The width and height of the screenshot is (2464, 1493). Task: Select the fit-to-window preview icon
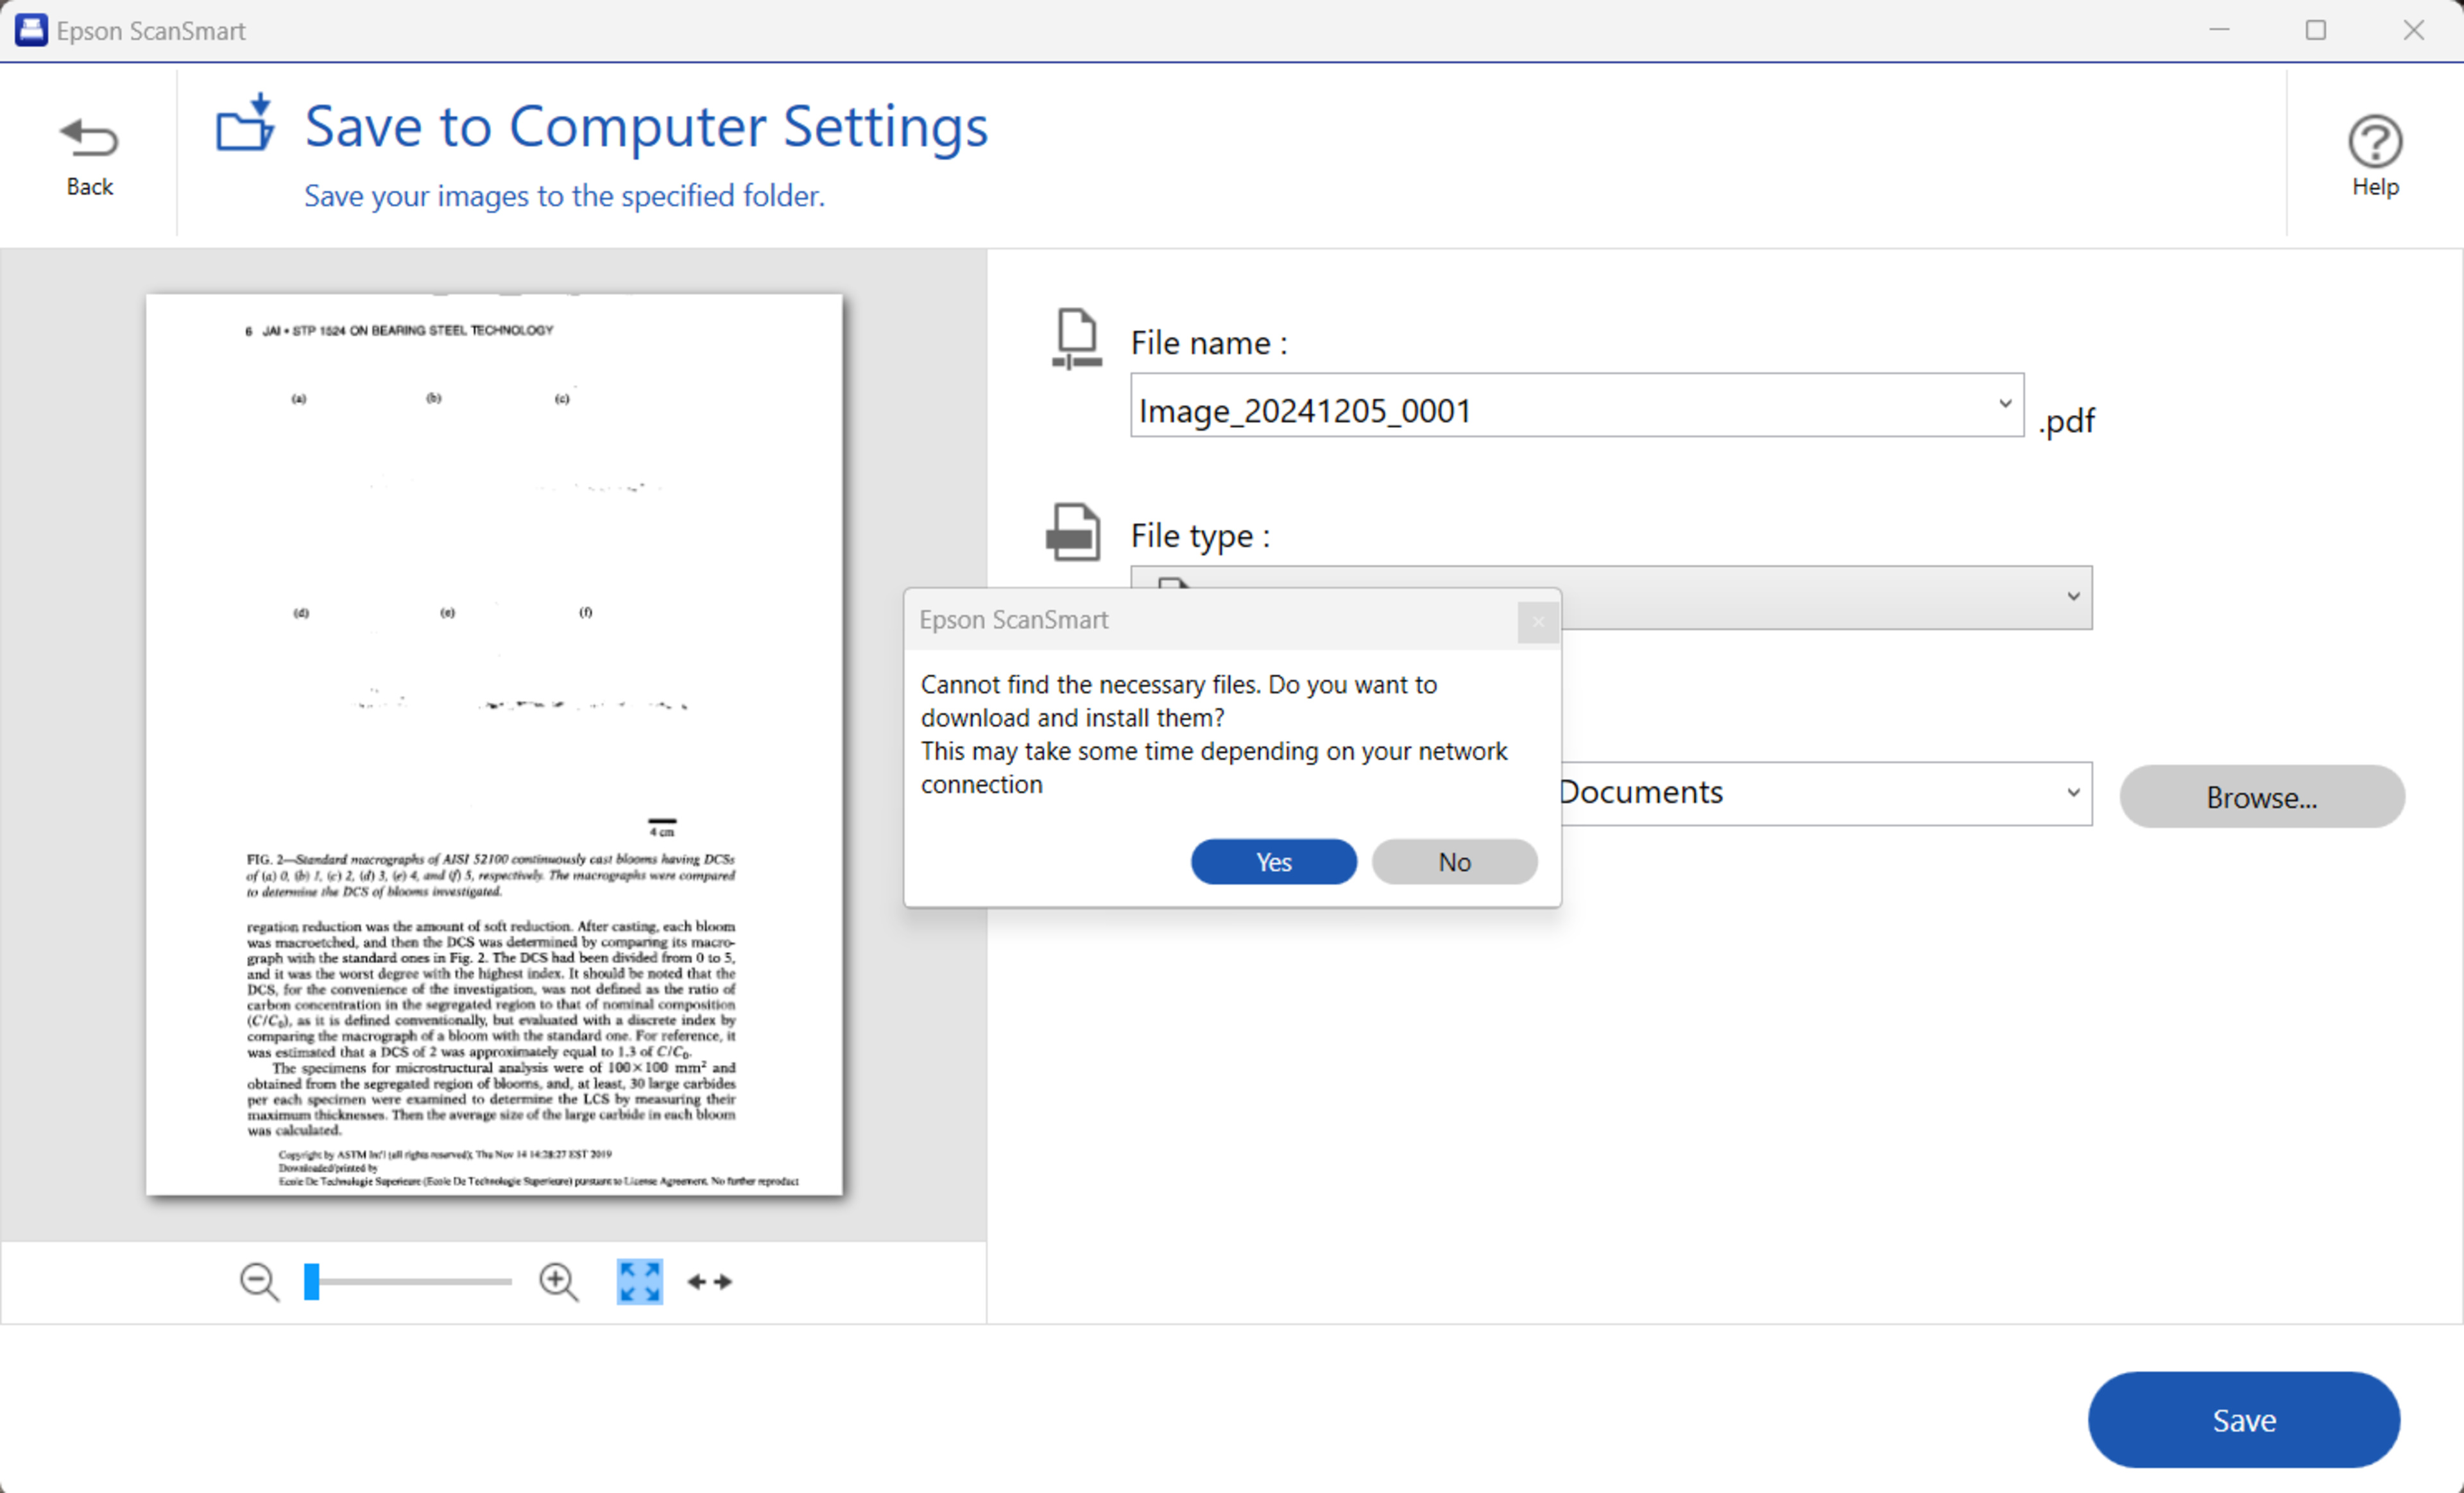[639, 1281]
